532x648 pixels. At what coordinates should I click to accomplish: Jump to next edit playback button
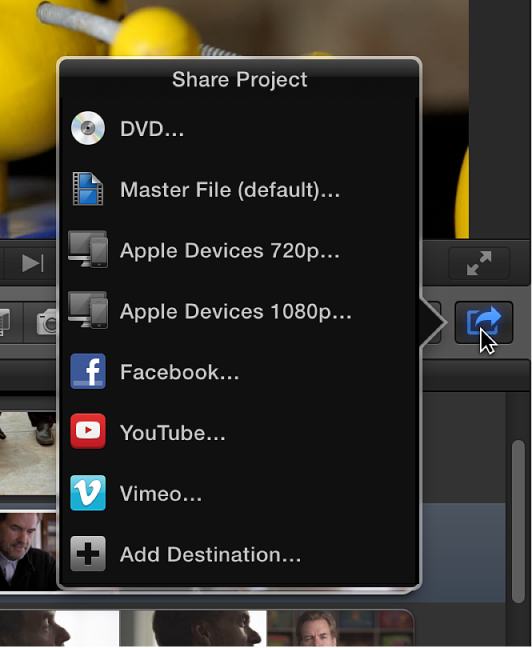32,263
